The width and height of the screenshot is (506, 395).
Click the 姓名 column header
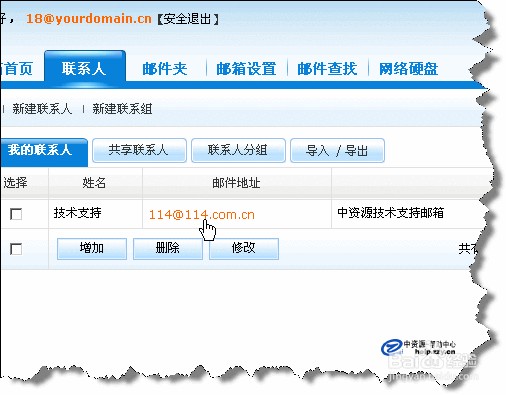tap(94, 183)
